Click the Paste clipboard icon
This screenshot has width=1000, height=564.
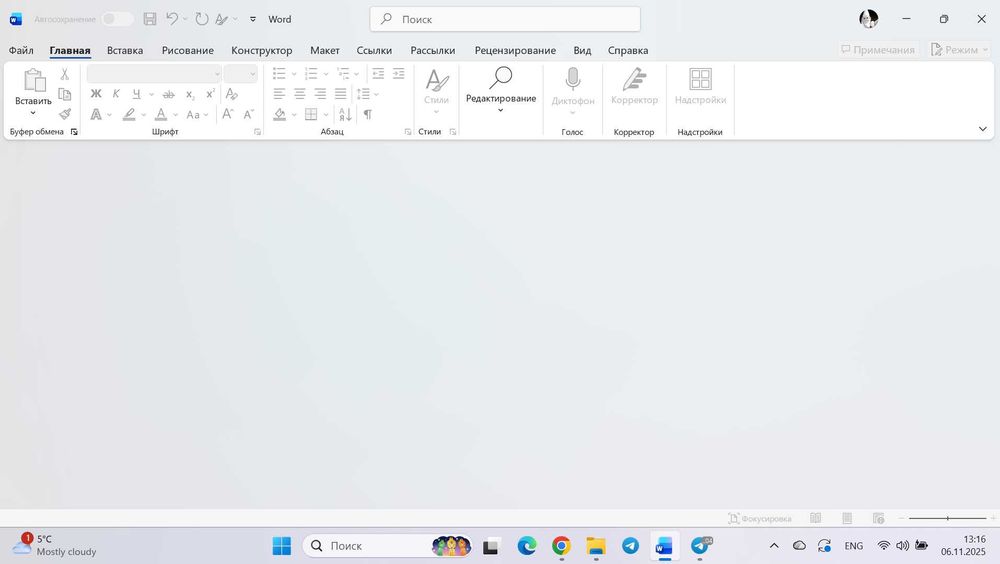[x=34, y=80]
